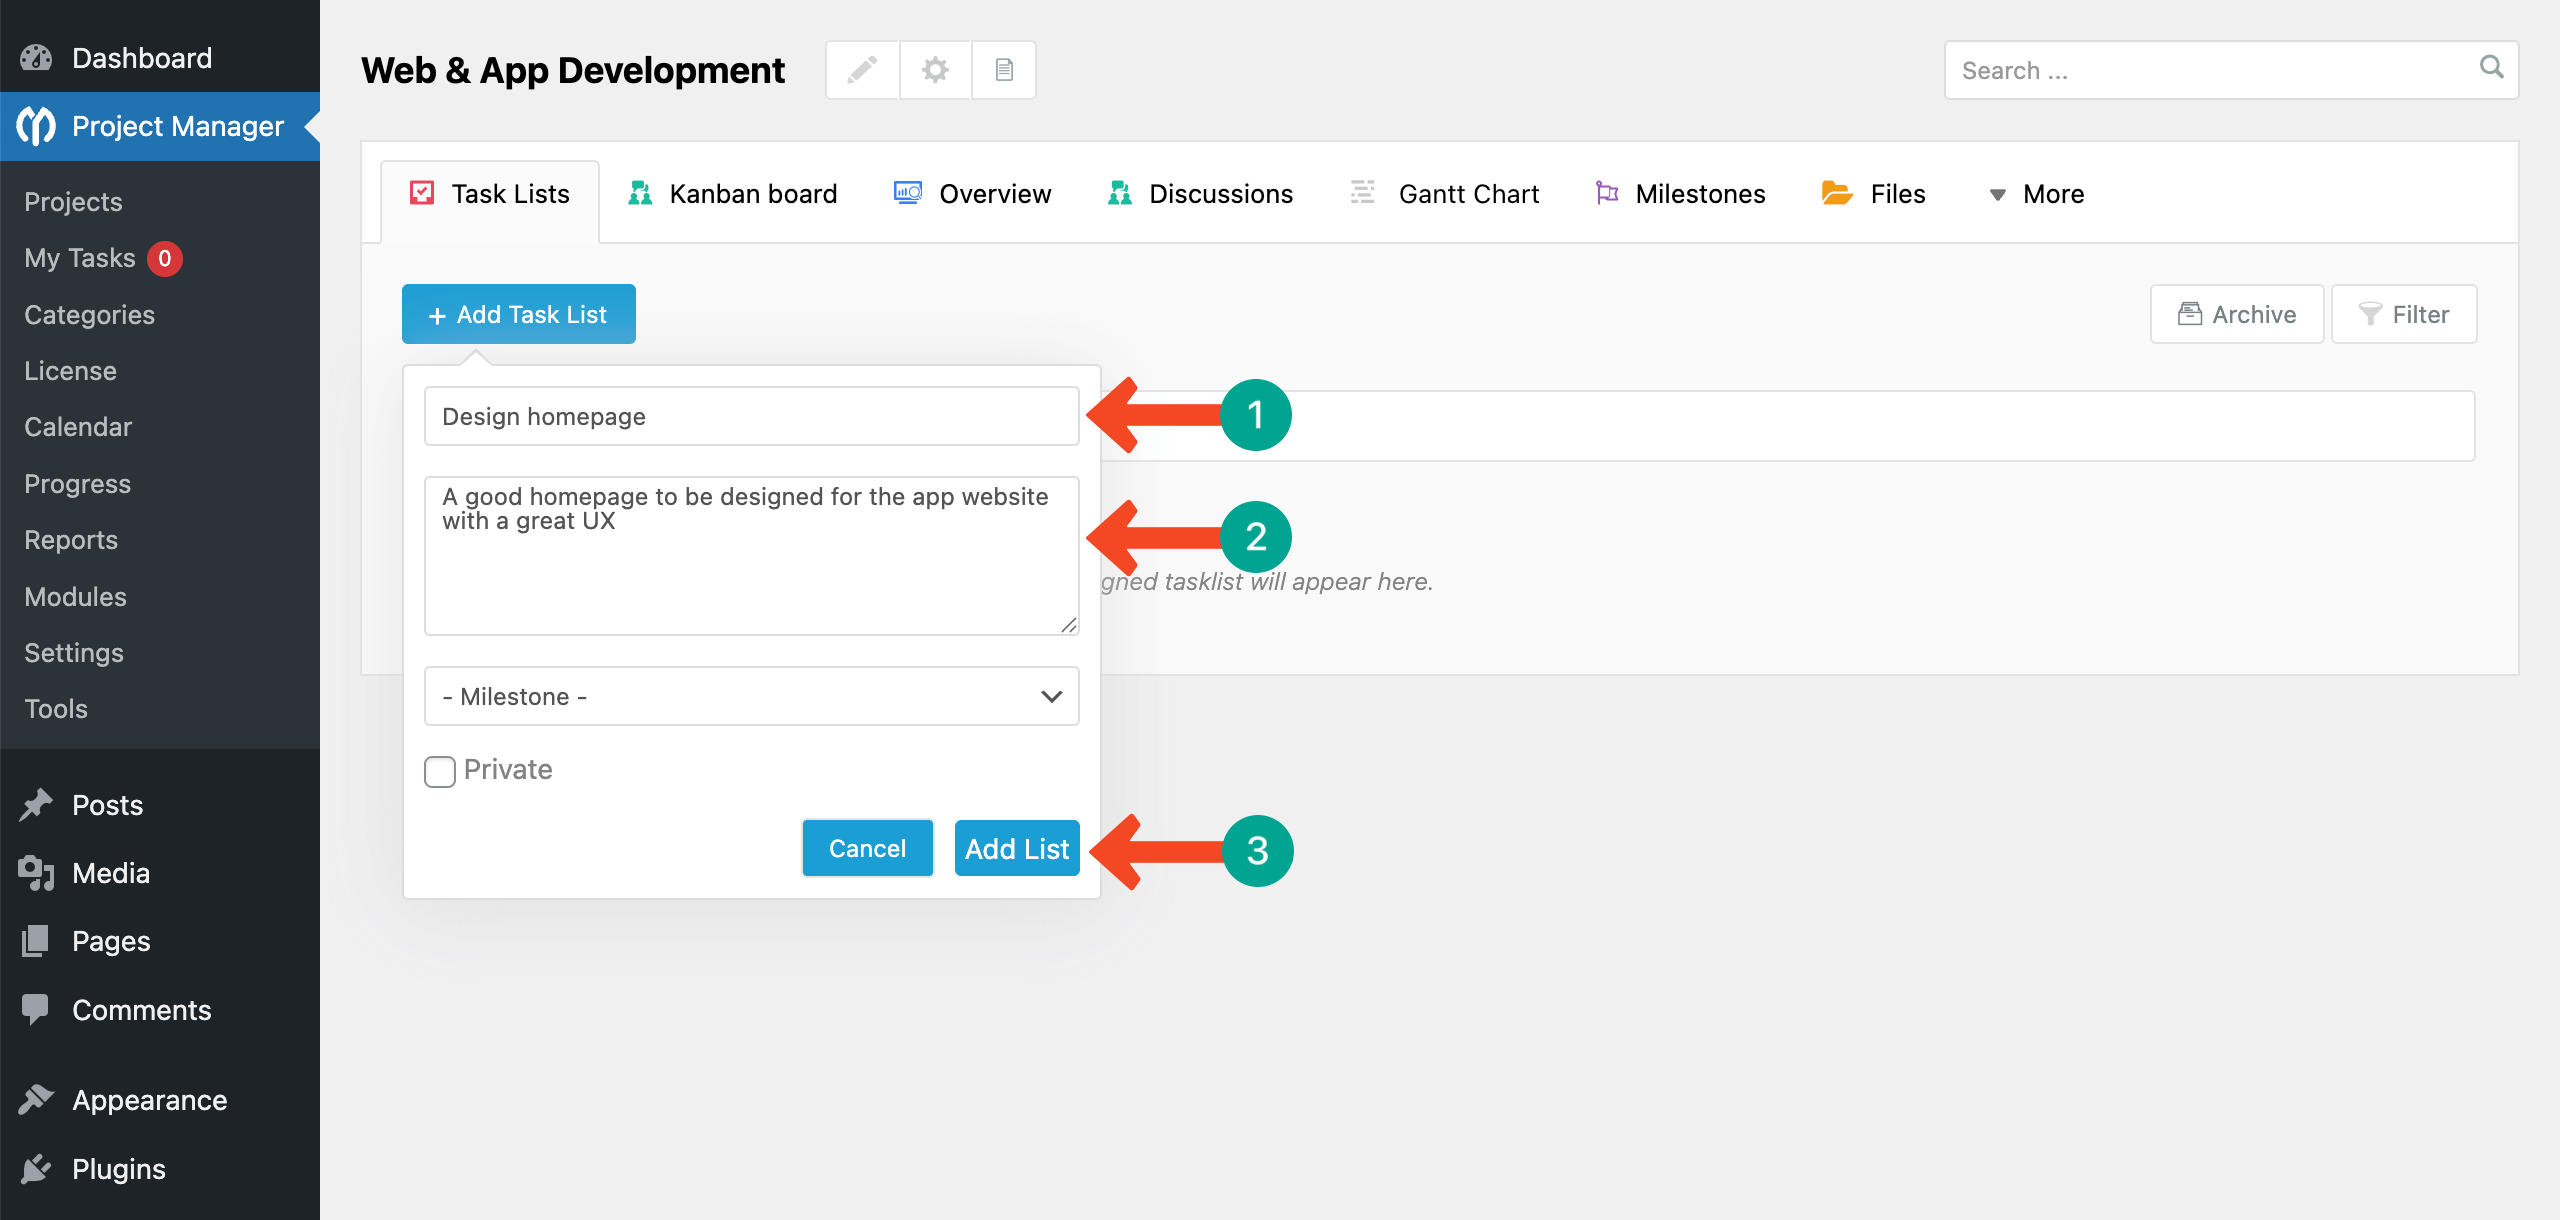Enable the Private checkbox
The height and width of the screenshot is (1220, 2560).
pos(440,771)
